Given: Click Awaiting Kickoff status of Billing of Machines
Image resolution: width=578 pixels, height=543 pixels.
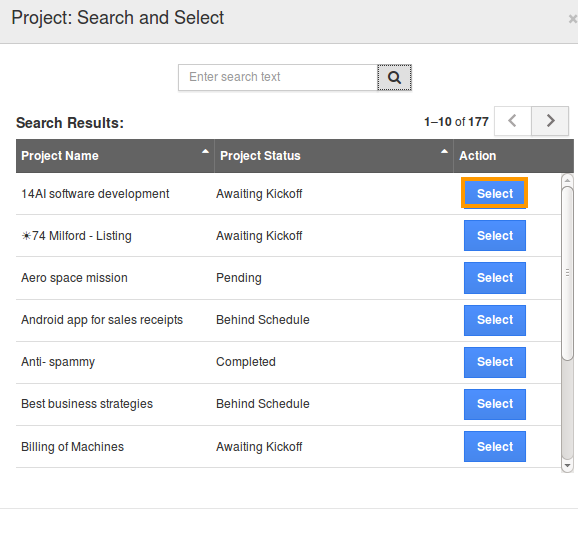Looking at the screenshot, I should pyautogui.click(x=259, y=447).
